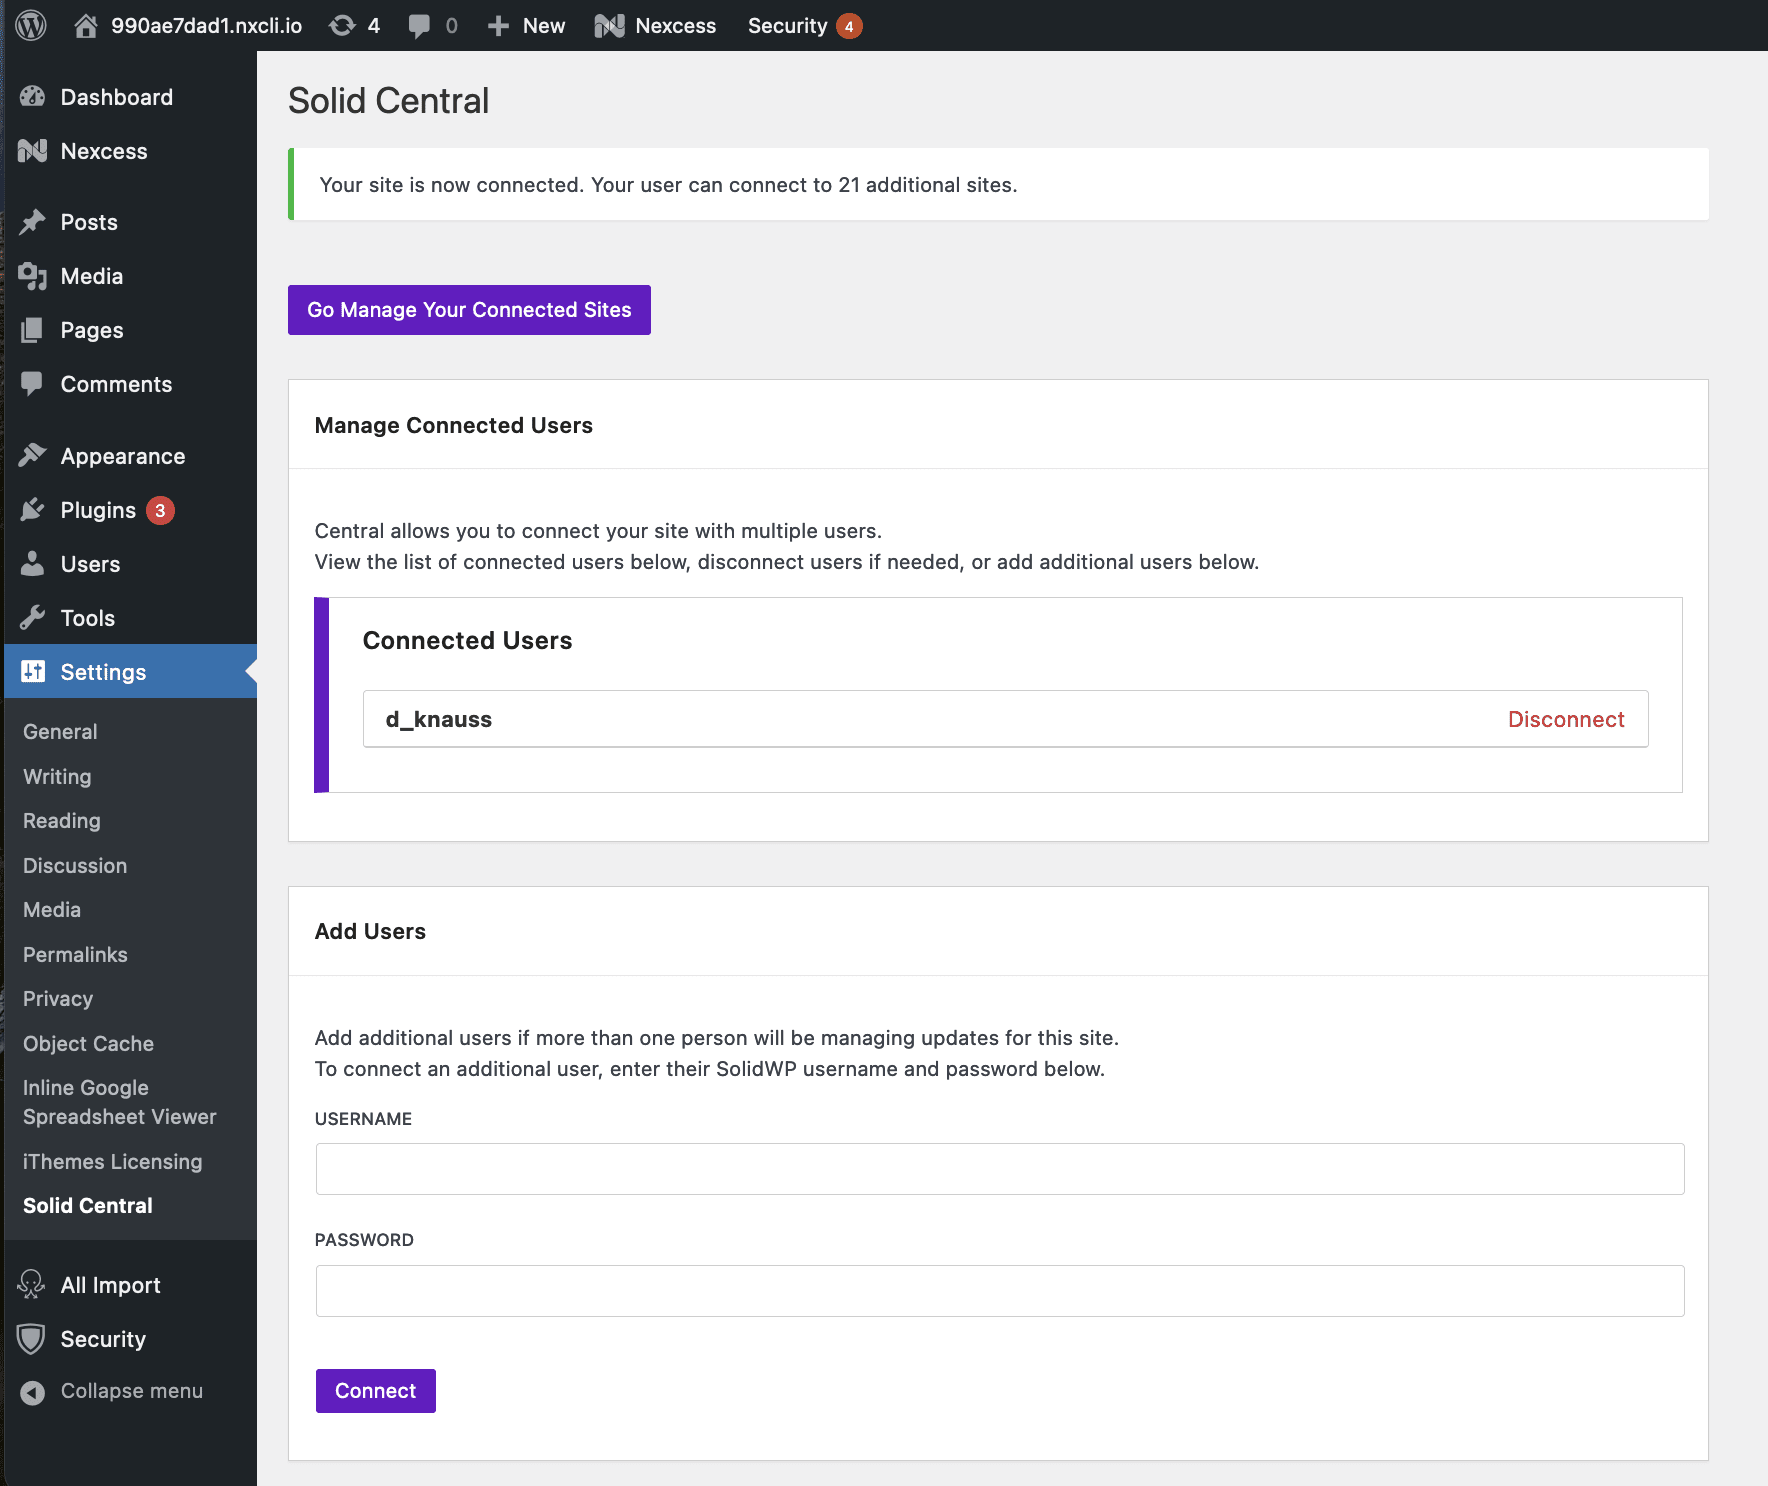Image resolution: width=1768 pixels, height=1486 pixels.
Task: Click the Collapse menu arrow icon
Action: click(33, 1392)
